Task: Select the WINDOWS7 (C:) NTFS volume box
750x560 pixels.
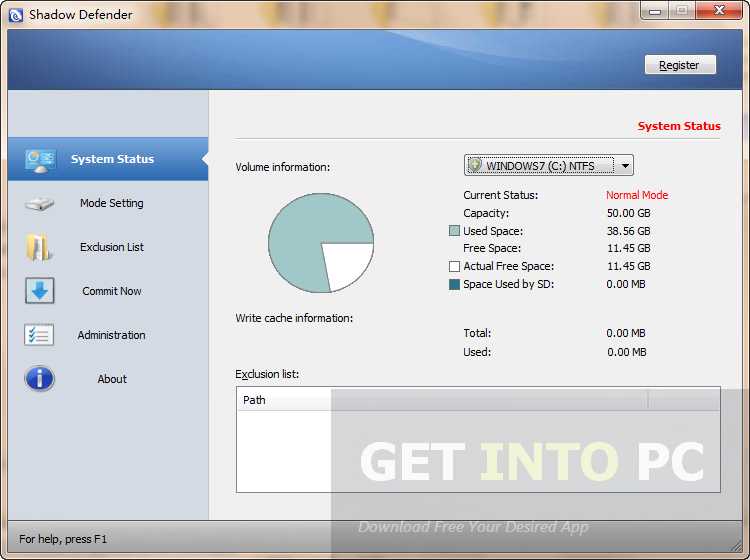Action: (x=549, y=165)
